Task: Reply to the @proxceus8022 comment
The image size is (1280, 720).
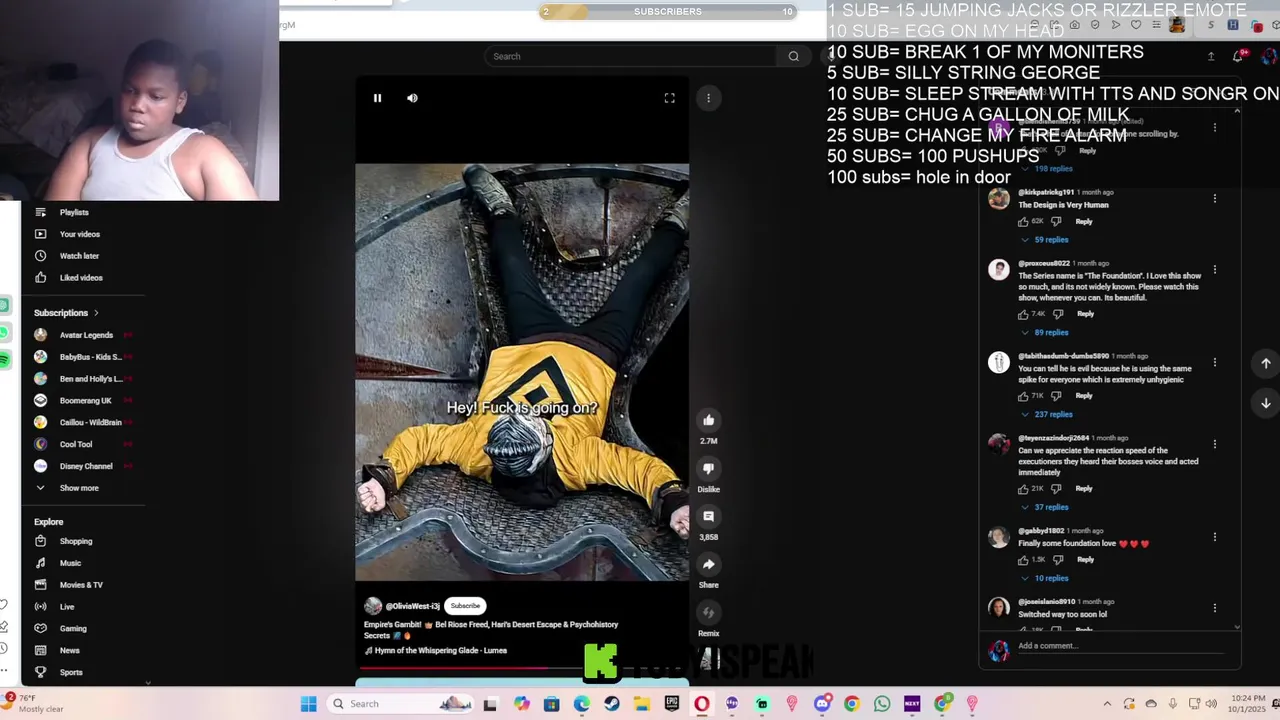Action: click(1085, 314)
